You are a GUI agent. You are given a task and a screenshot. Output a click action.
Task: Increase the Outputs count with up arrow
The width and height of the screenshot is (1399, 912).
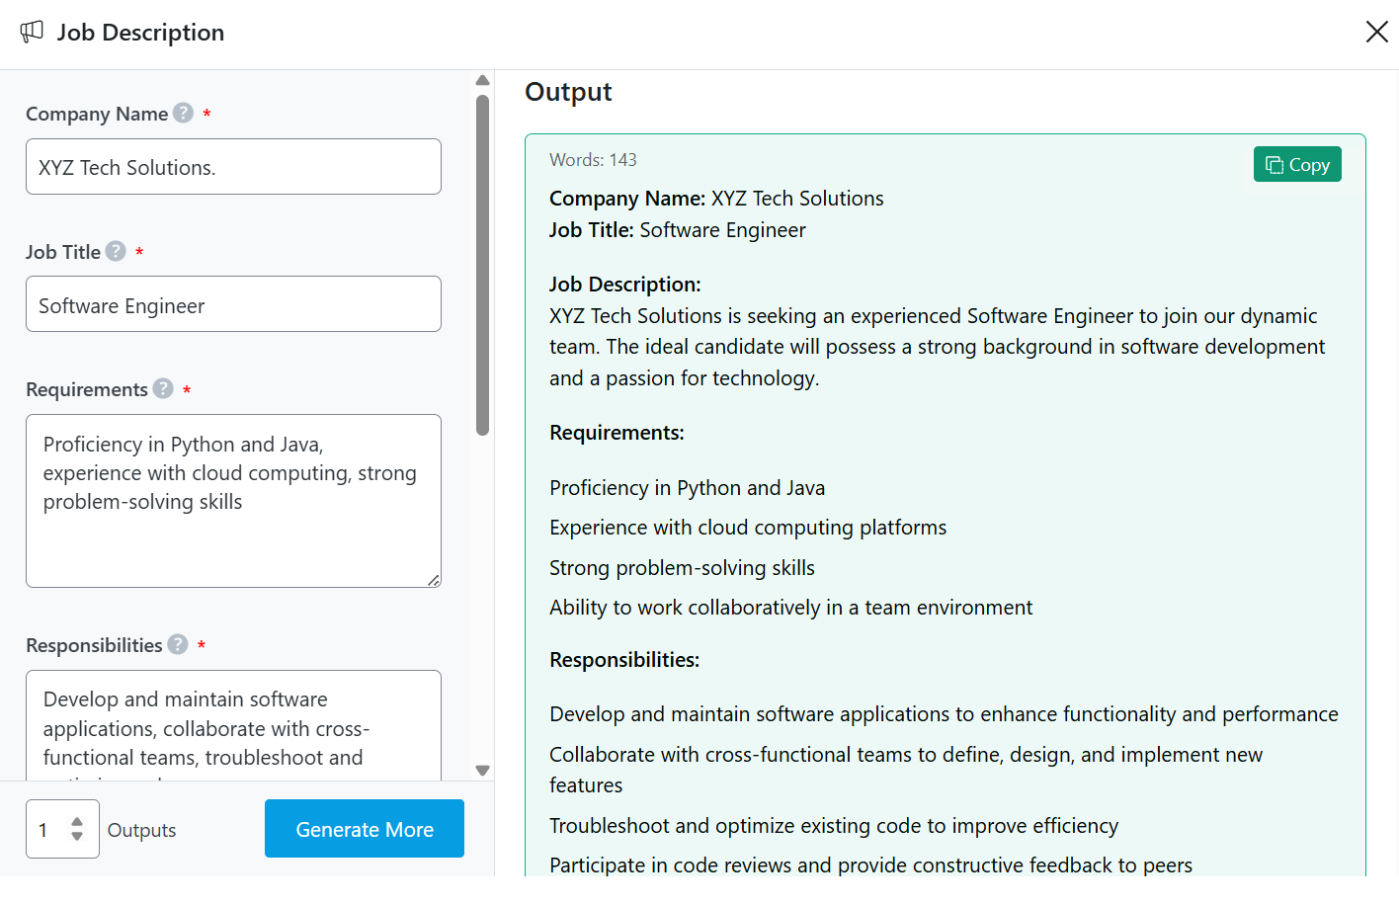tap(77, 822)
